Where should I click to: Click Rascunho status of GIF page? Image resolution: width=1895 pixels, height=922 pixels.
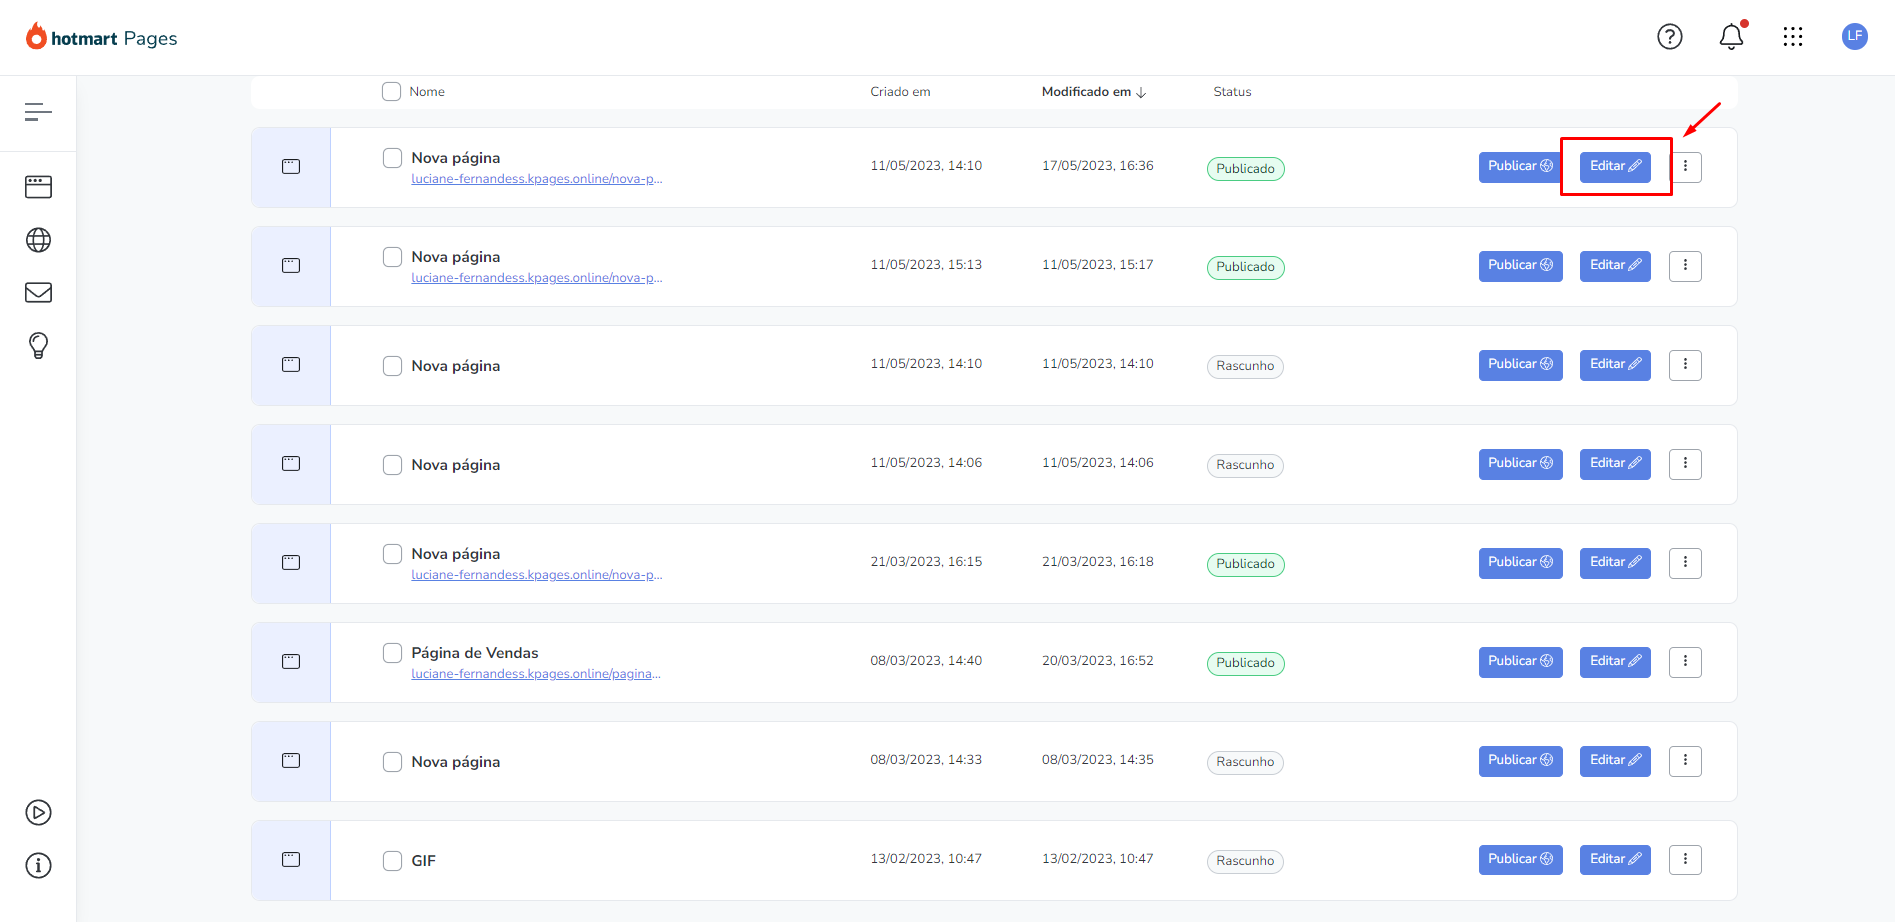coord(1245,861)
